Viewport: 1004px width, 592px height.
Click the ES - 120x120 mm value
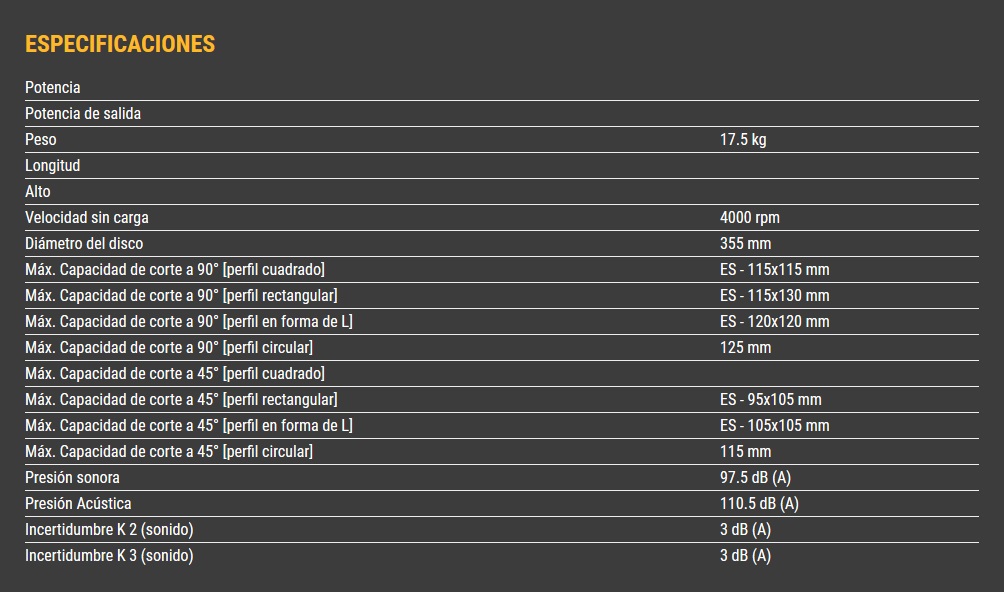tap(774, 322)
